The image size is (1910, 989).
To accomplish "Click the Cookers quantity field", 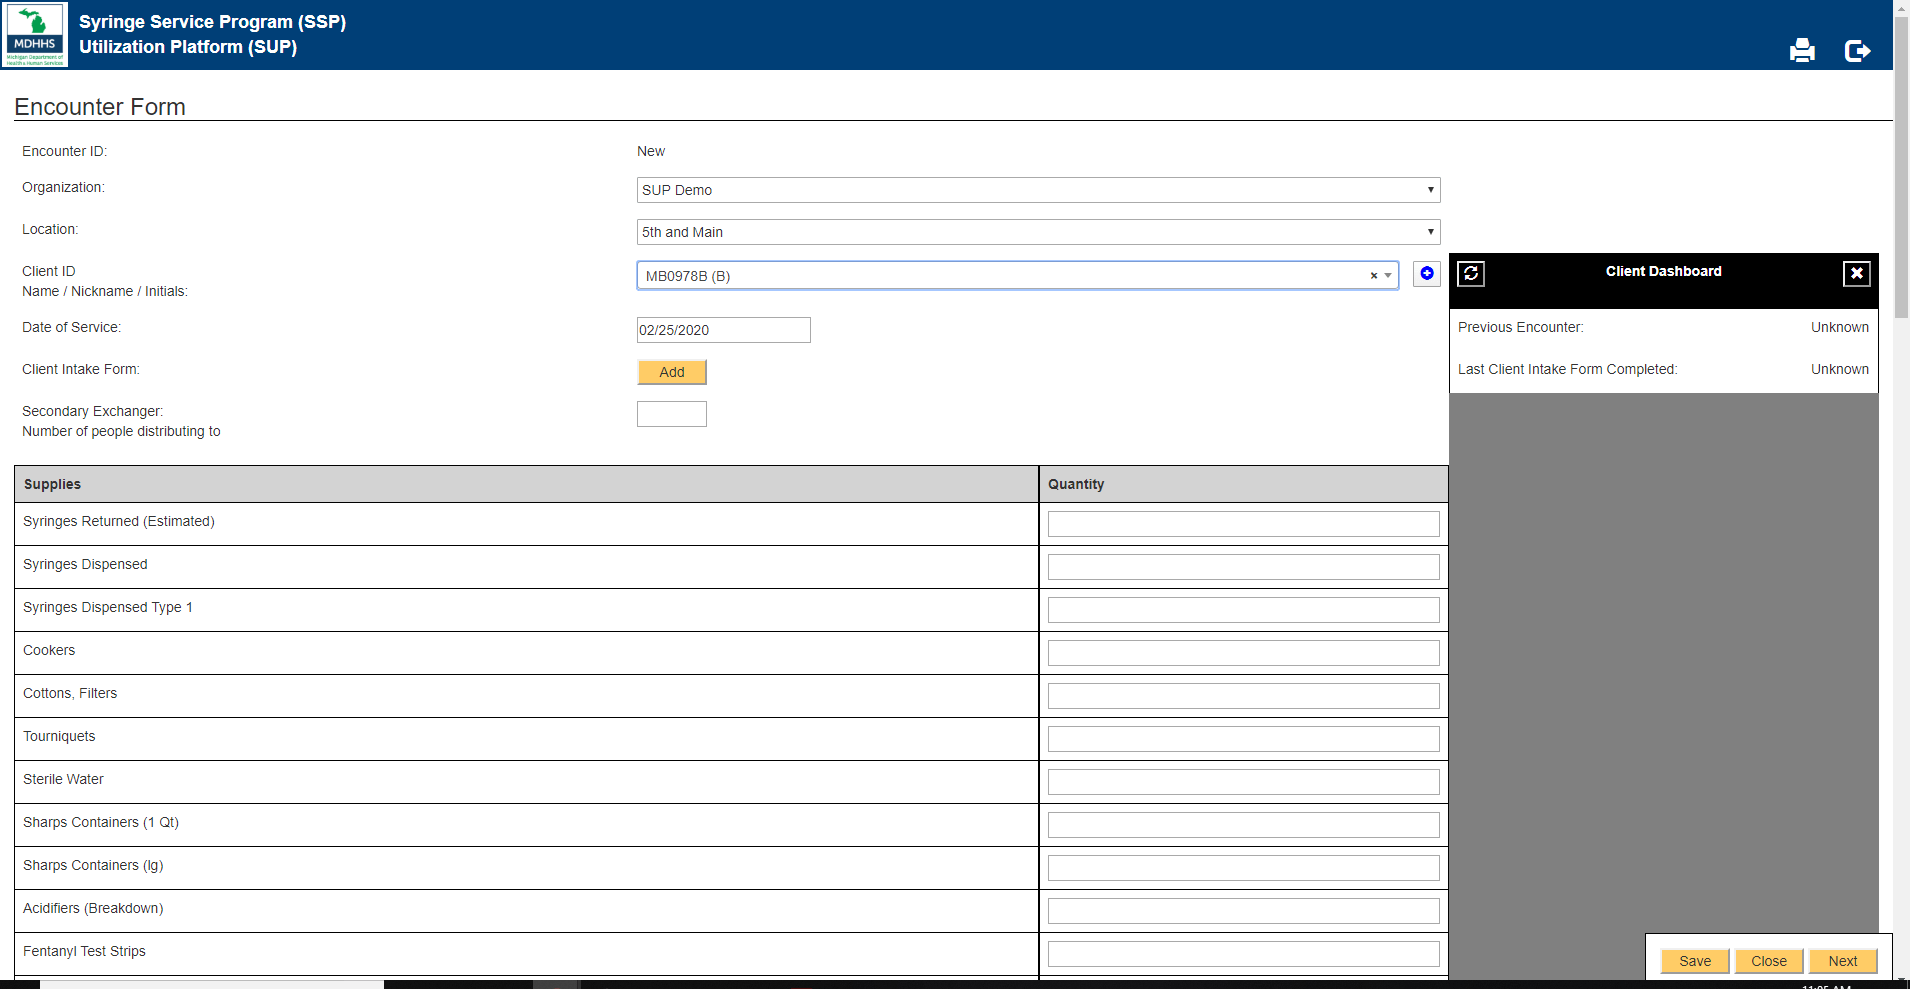I will (x=1242, y=653).
